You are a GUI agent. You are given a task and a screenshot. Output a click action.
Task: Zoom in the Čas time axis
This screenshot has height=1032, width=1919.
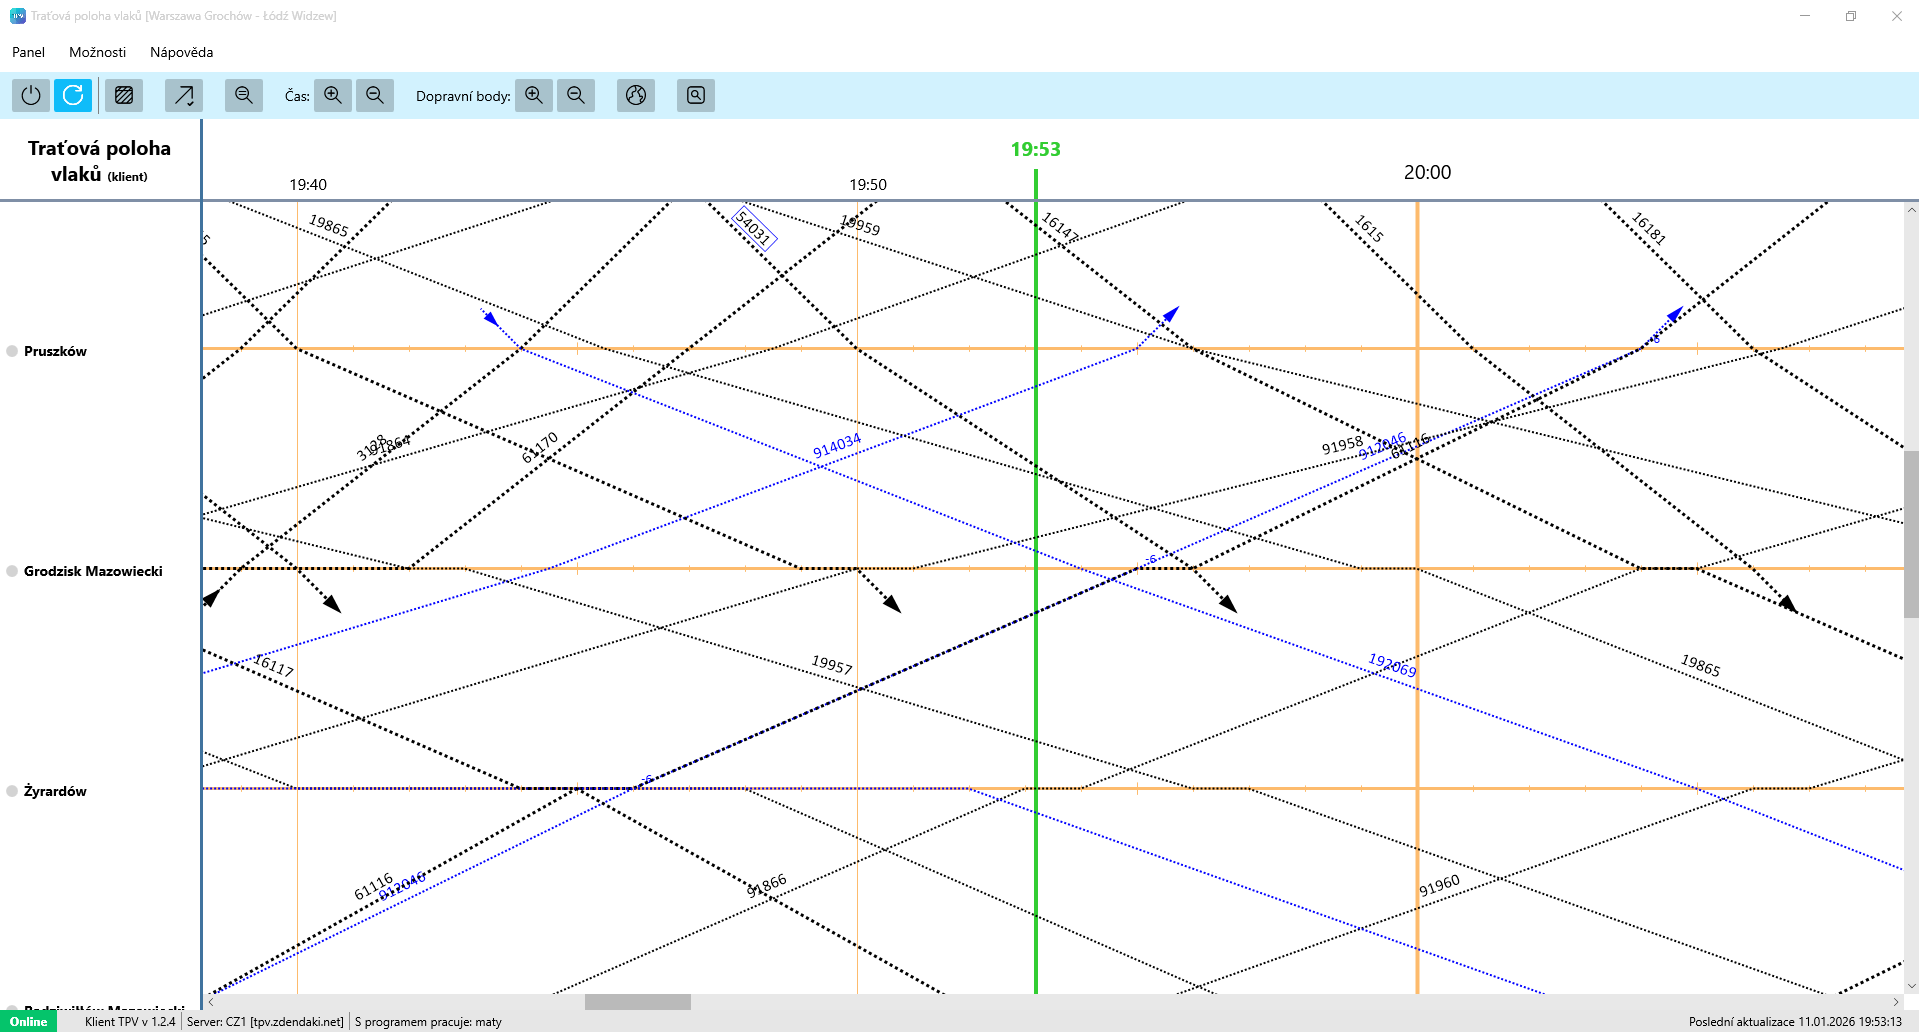[333, 95]
